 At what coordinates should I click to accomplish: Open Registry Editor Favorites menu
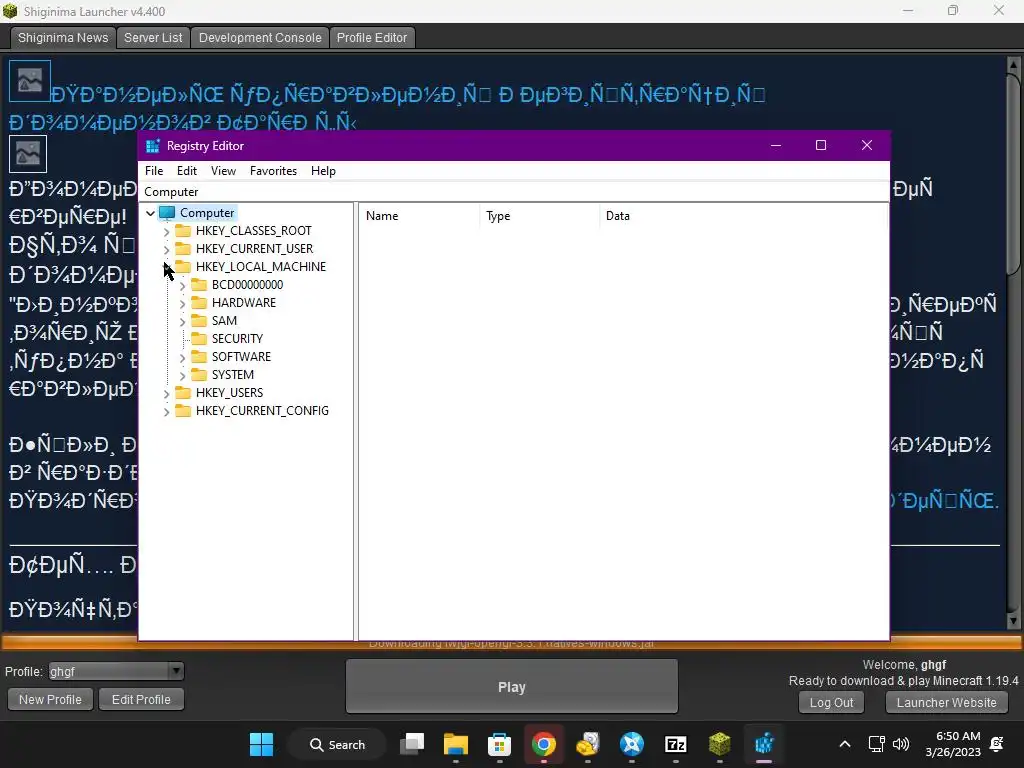click(273, 171)
